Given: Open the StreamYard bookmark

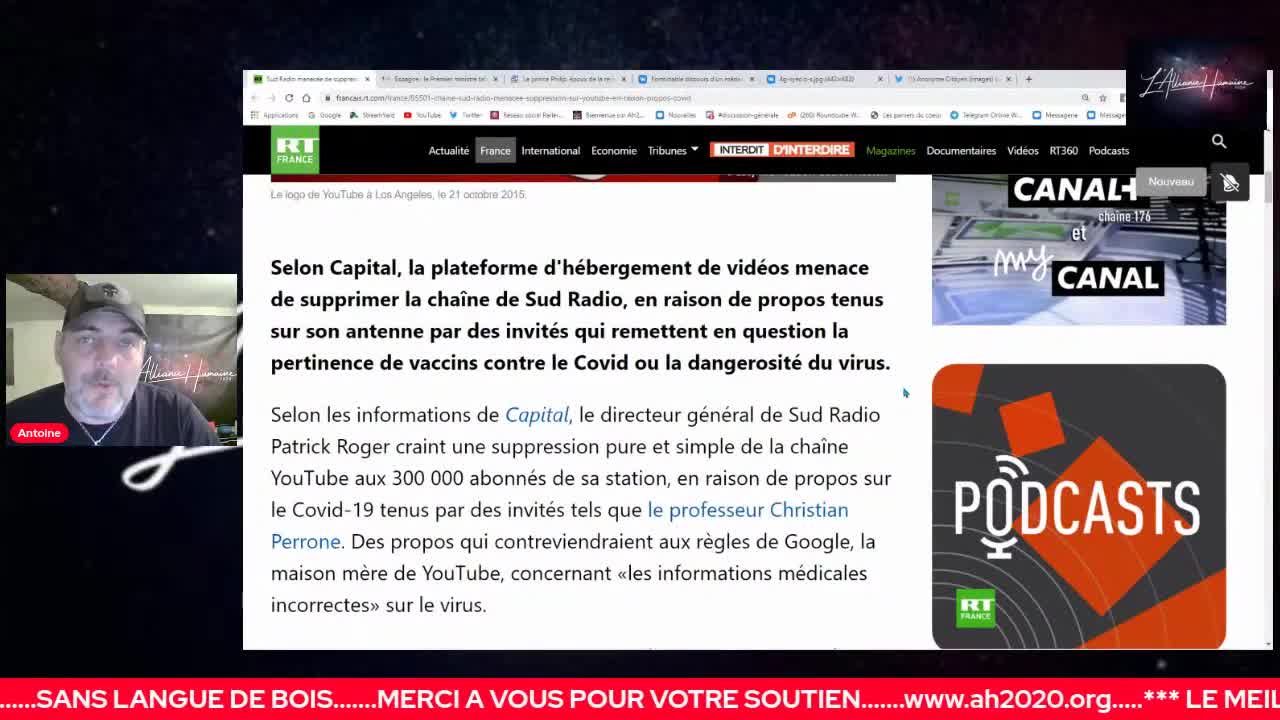Looking at the screenshot, I should 373,115.
